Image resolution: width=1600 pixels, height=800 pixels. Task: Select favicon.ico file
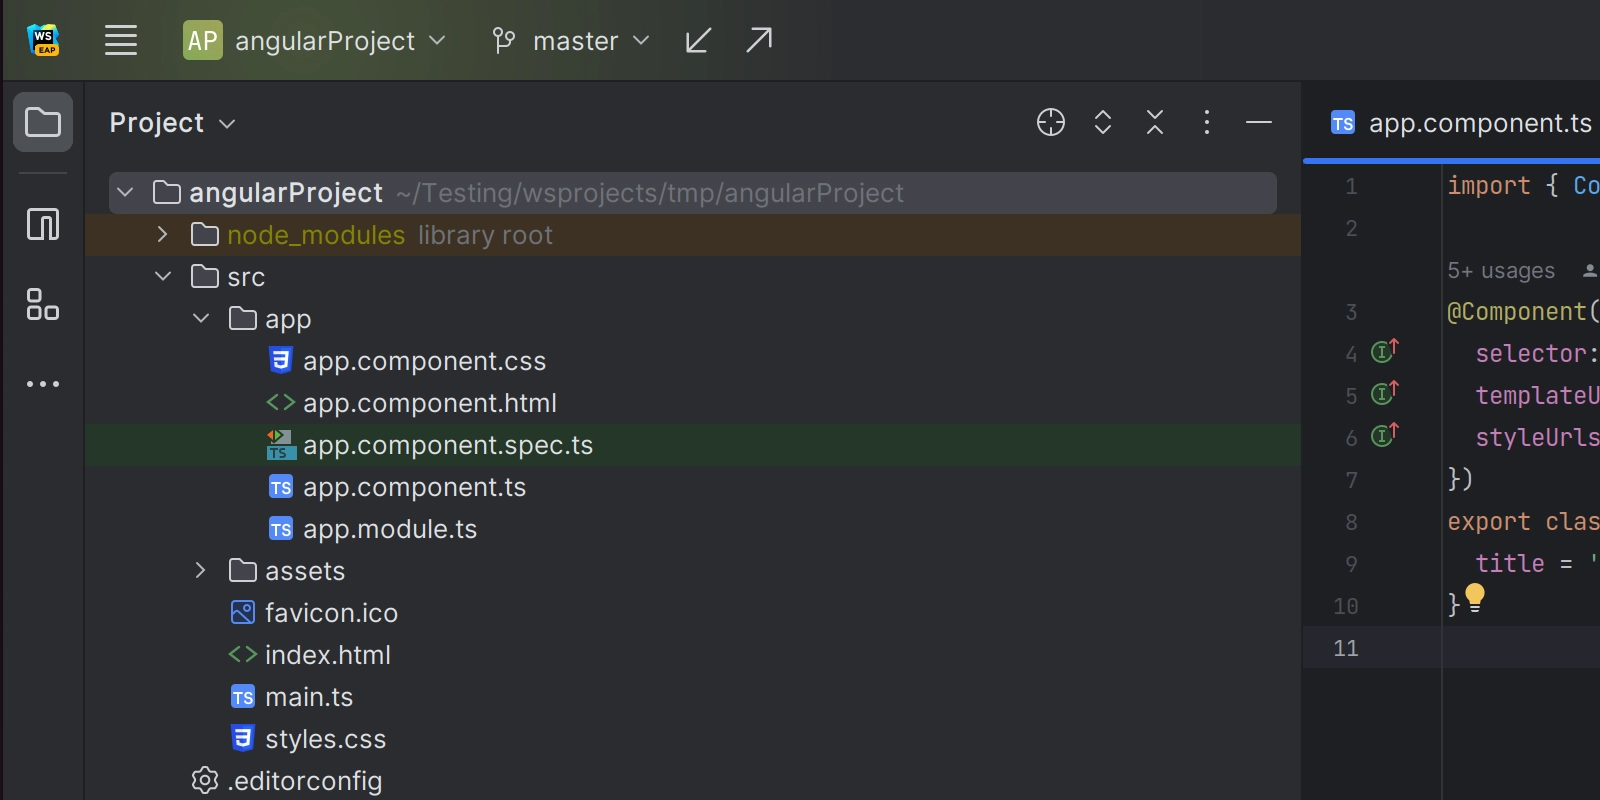coord(693,613)
